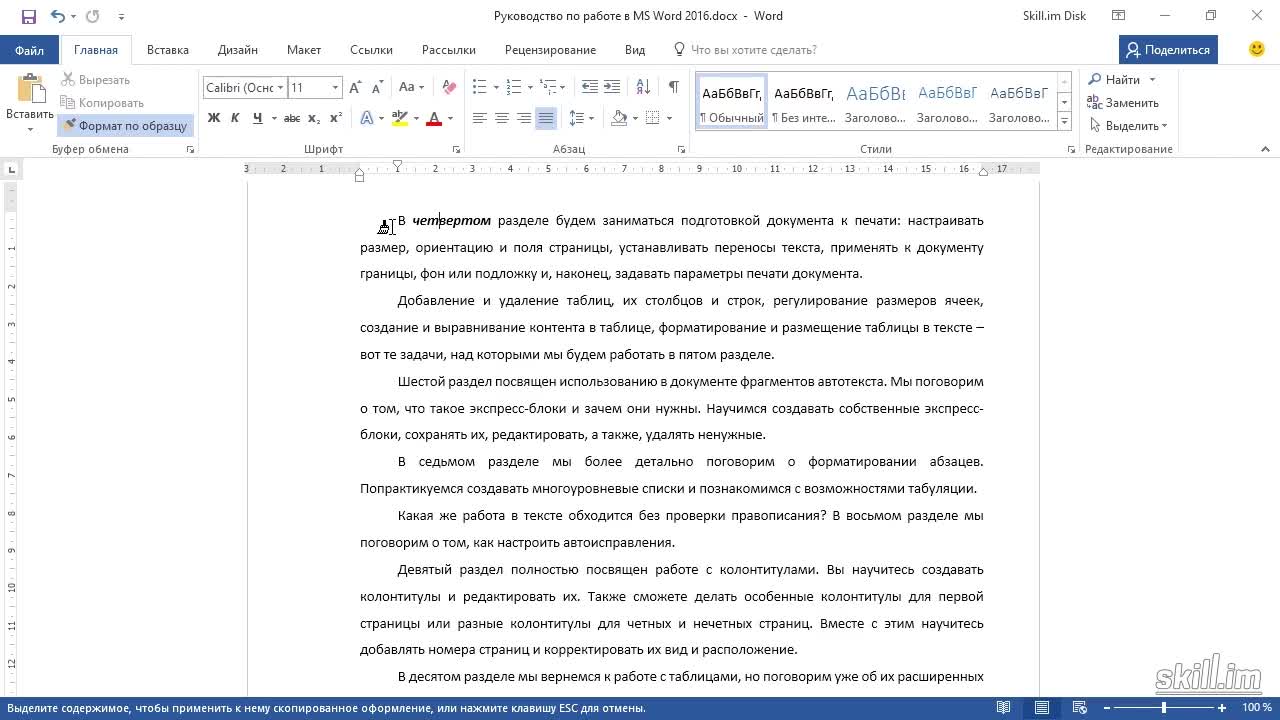Align text to the right
Screen dimensions: 1280x720
(524, 118)
